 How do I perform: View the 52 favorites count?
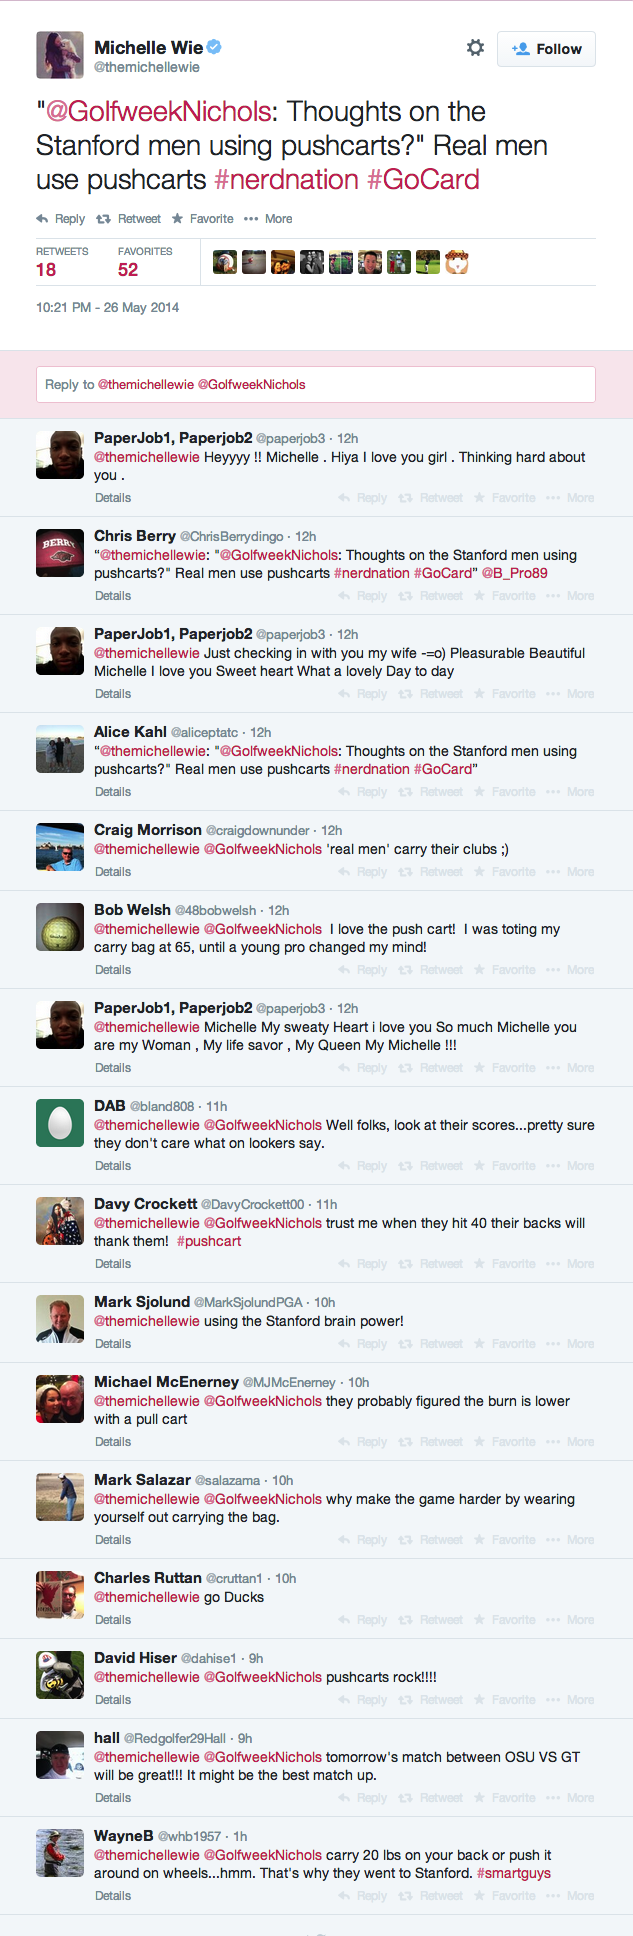pyautogui.click(x=128, y=270)
